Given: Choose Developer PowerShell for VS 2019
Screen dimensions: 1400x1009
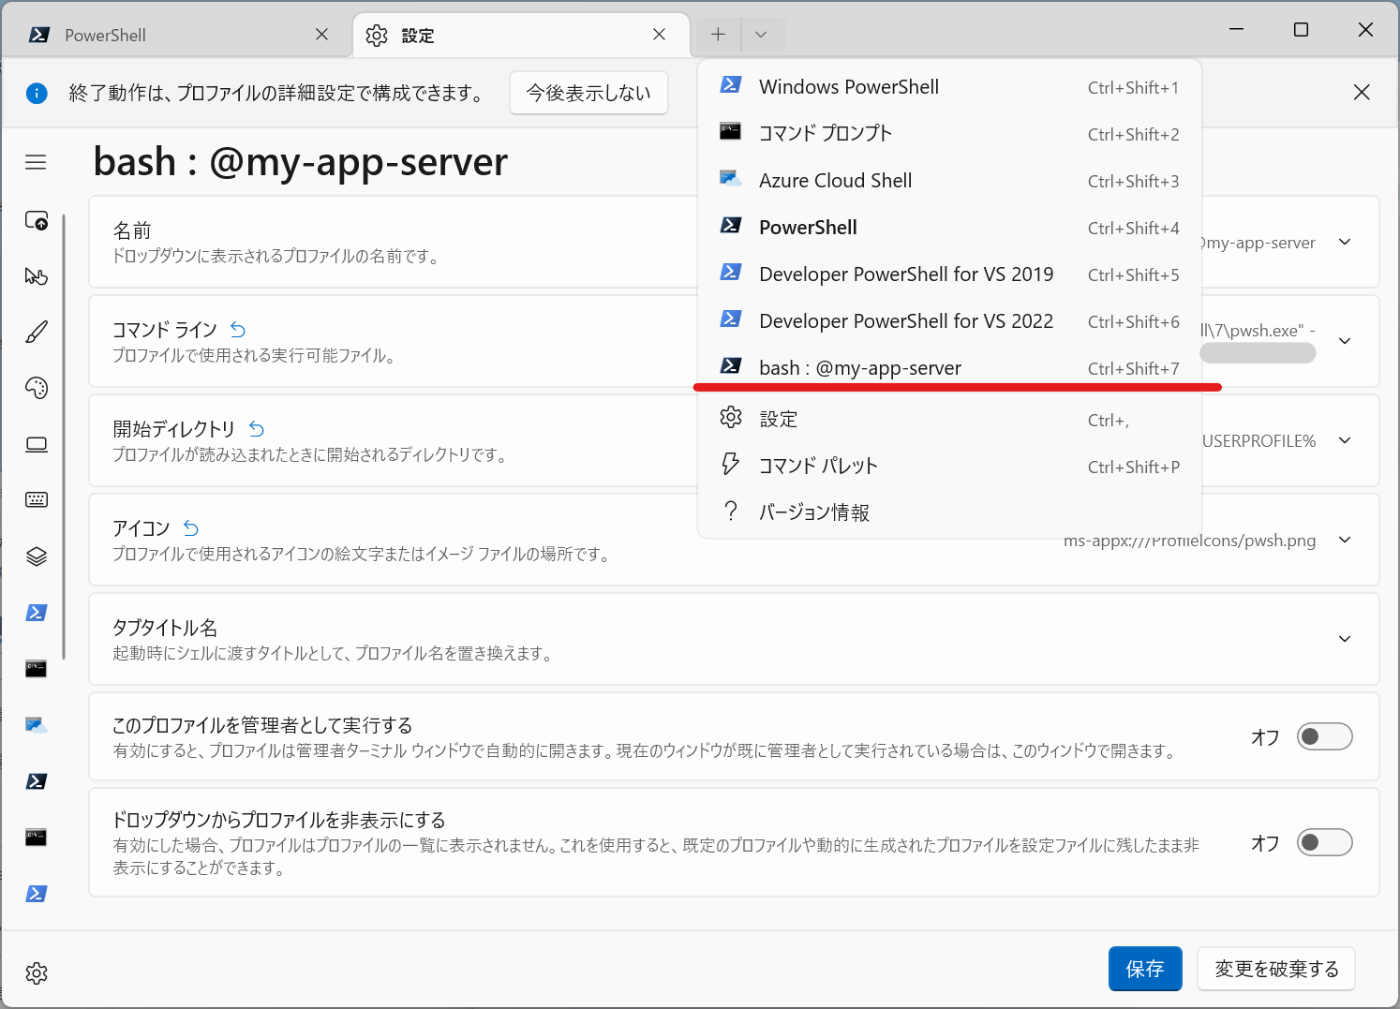Looking at the screenshot, I should tap(949, 275).
